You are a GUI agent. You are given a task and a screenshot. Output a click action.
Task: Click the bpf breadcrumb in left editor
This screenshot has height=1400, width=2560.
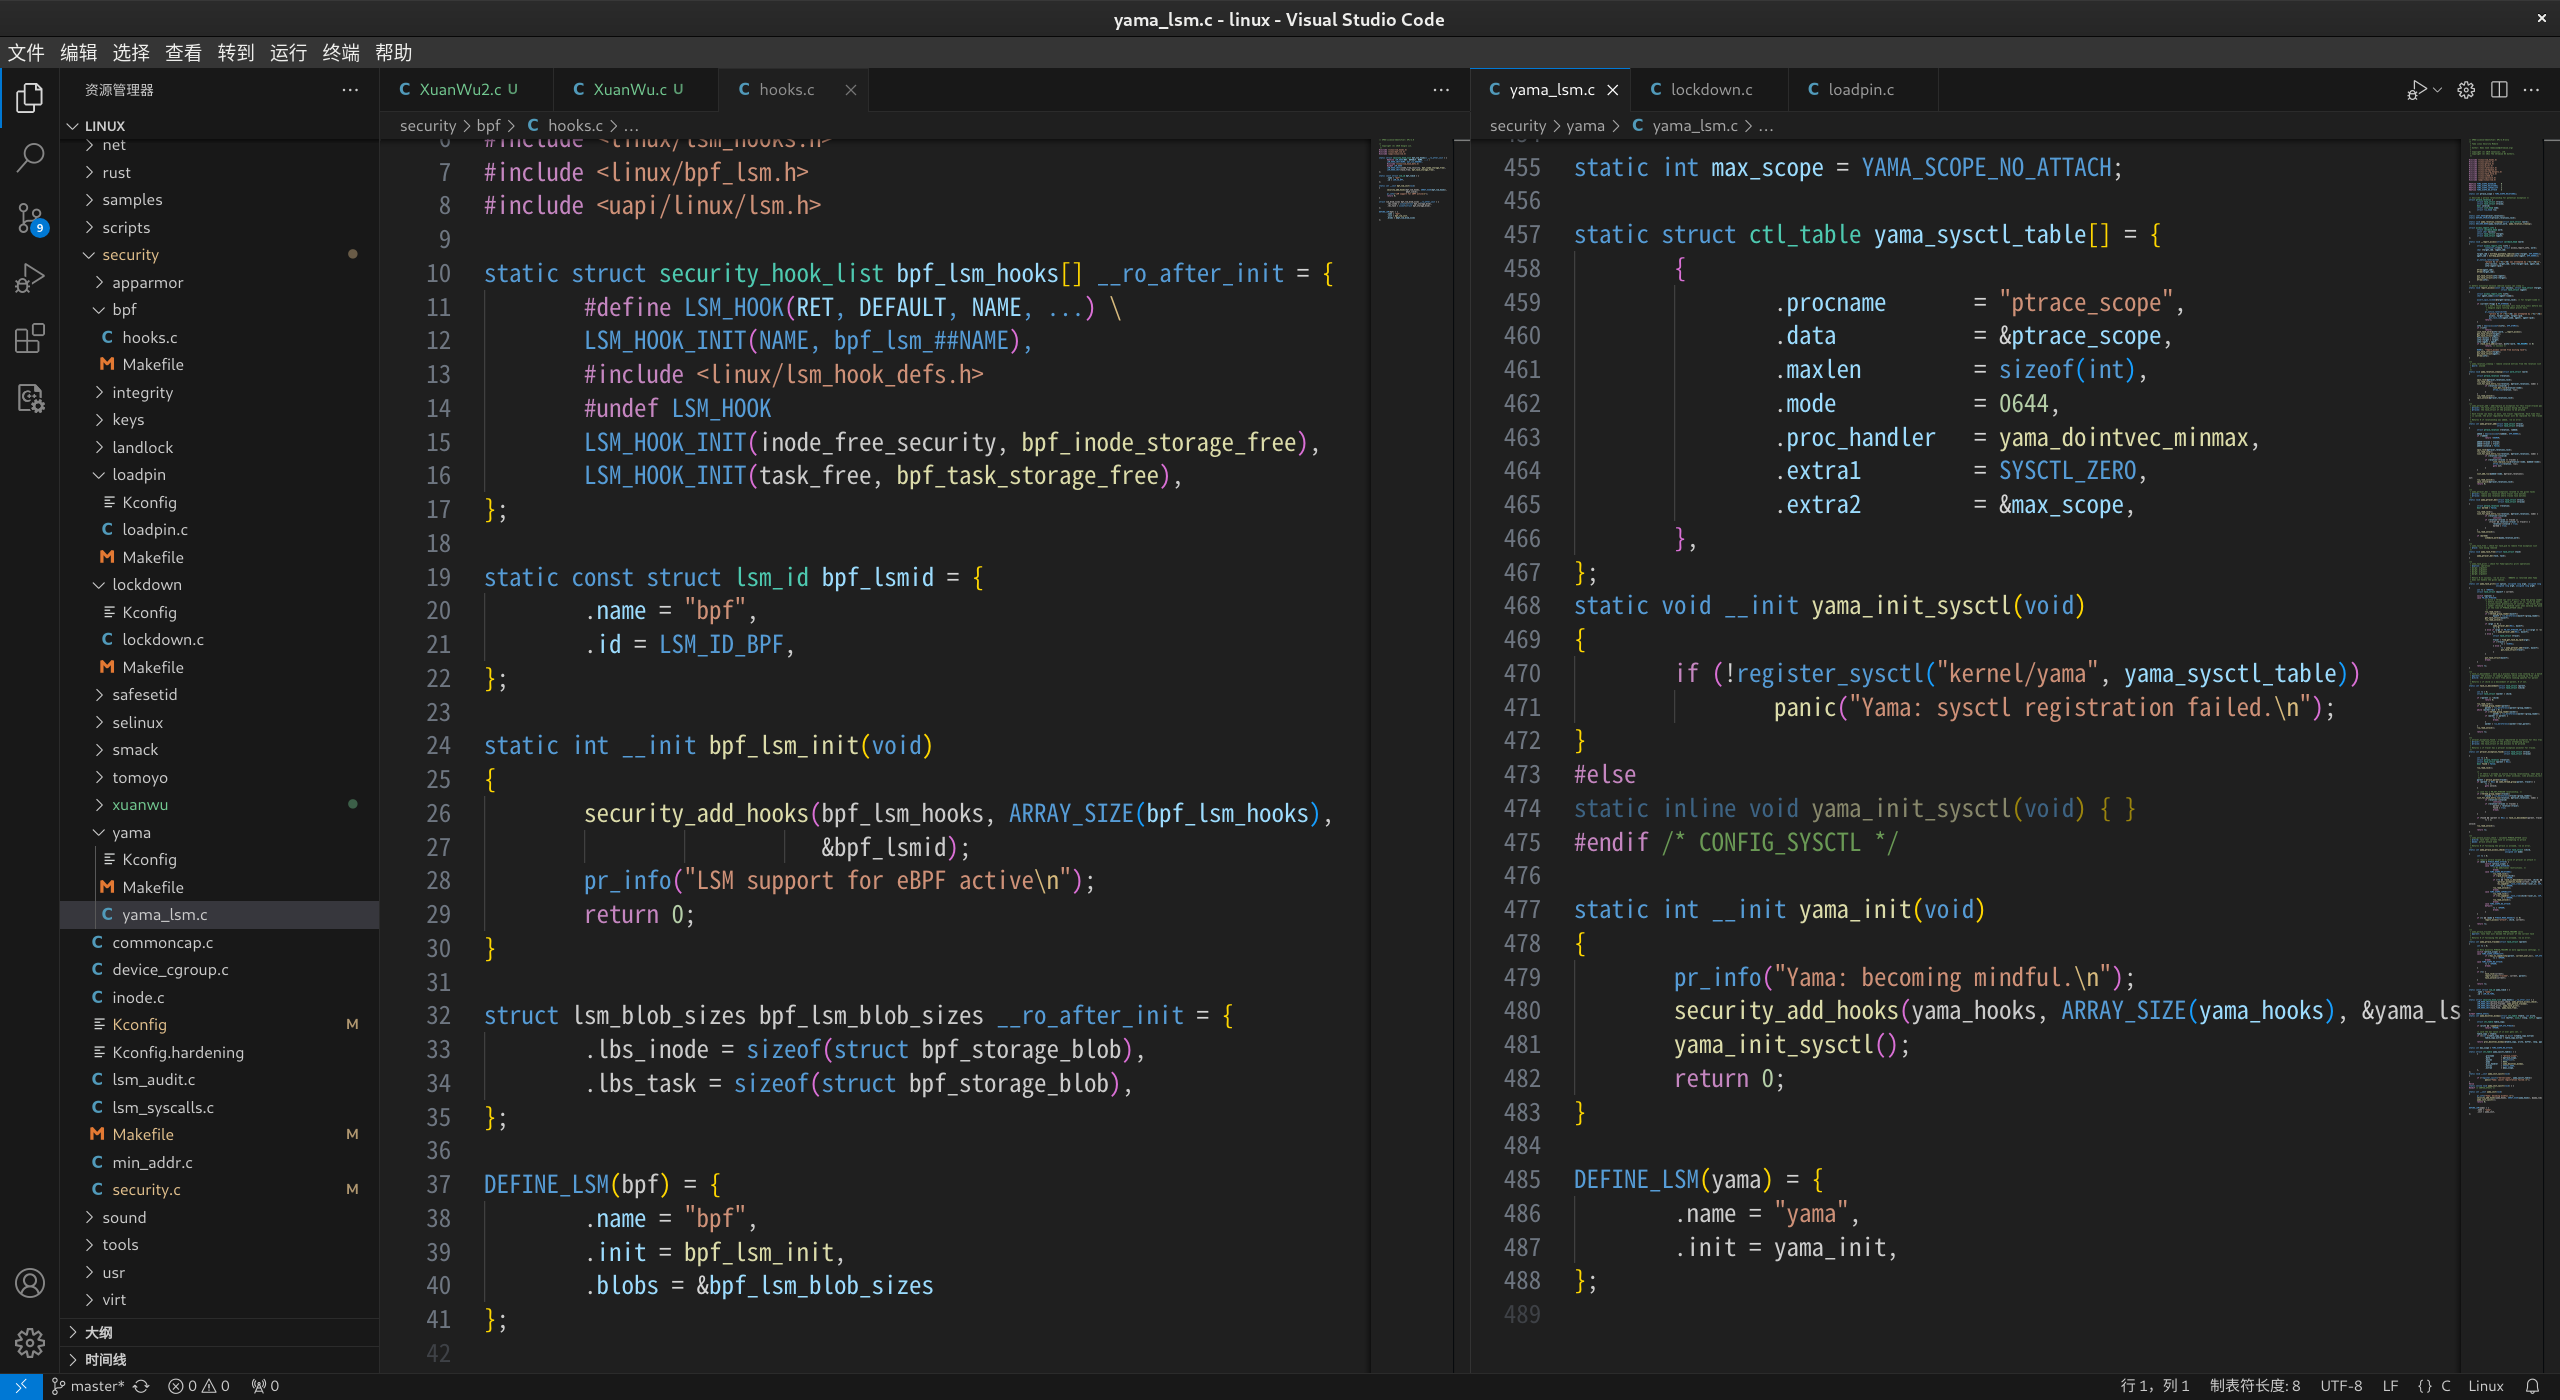pyautogui.click(x=488, y=126)
